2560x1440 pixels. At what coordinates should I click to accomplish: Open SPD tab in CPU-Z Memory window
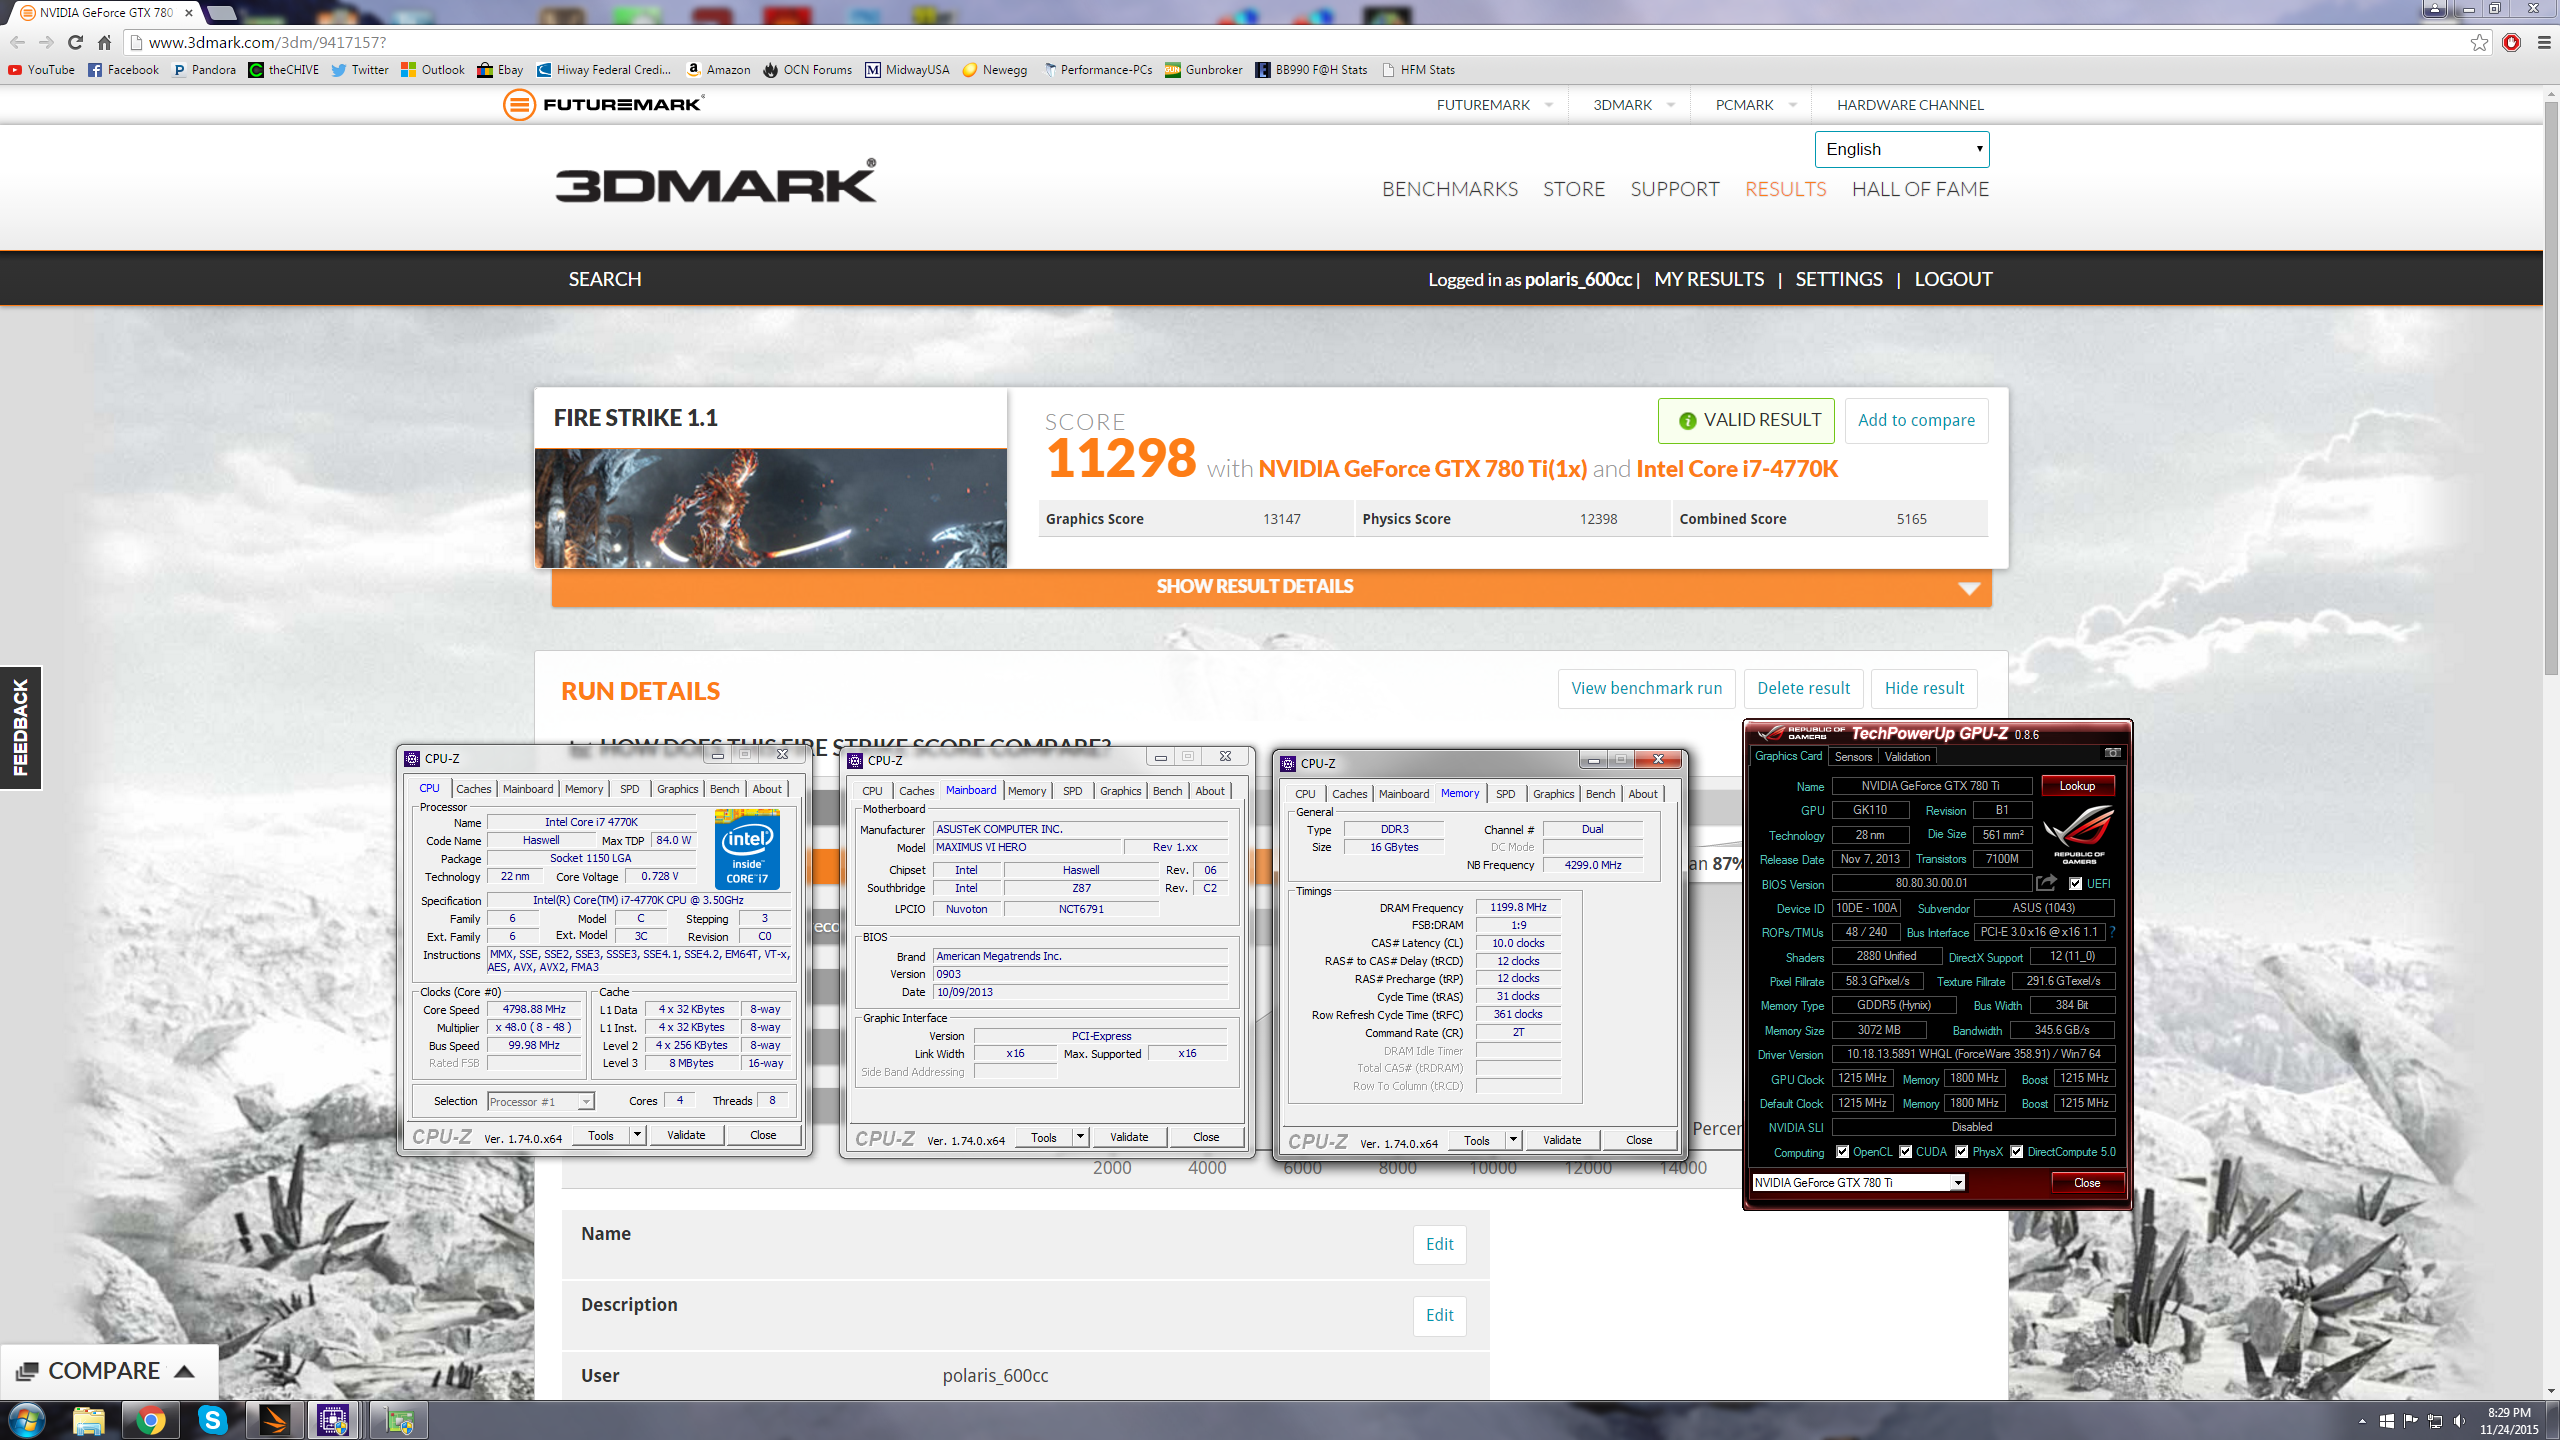[x=1506, y=794]
